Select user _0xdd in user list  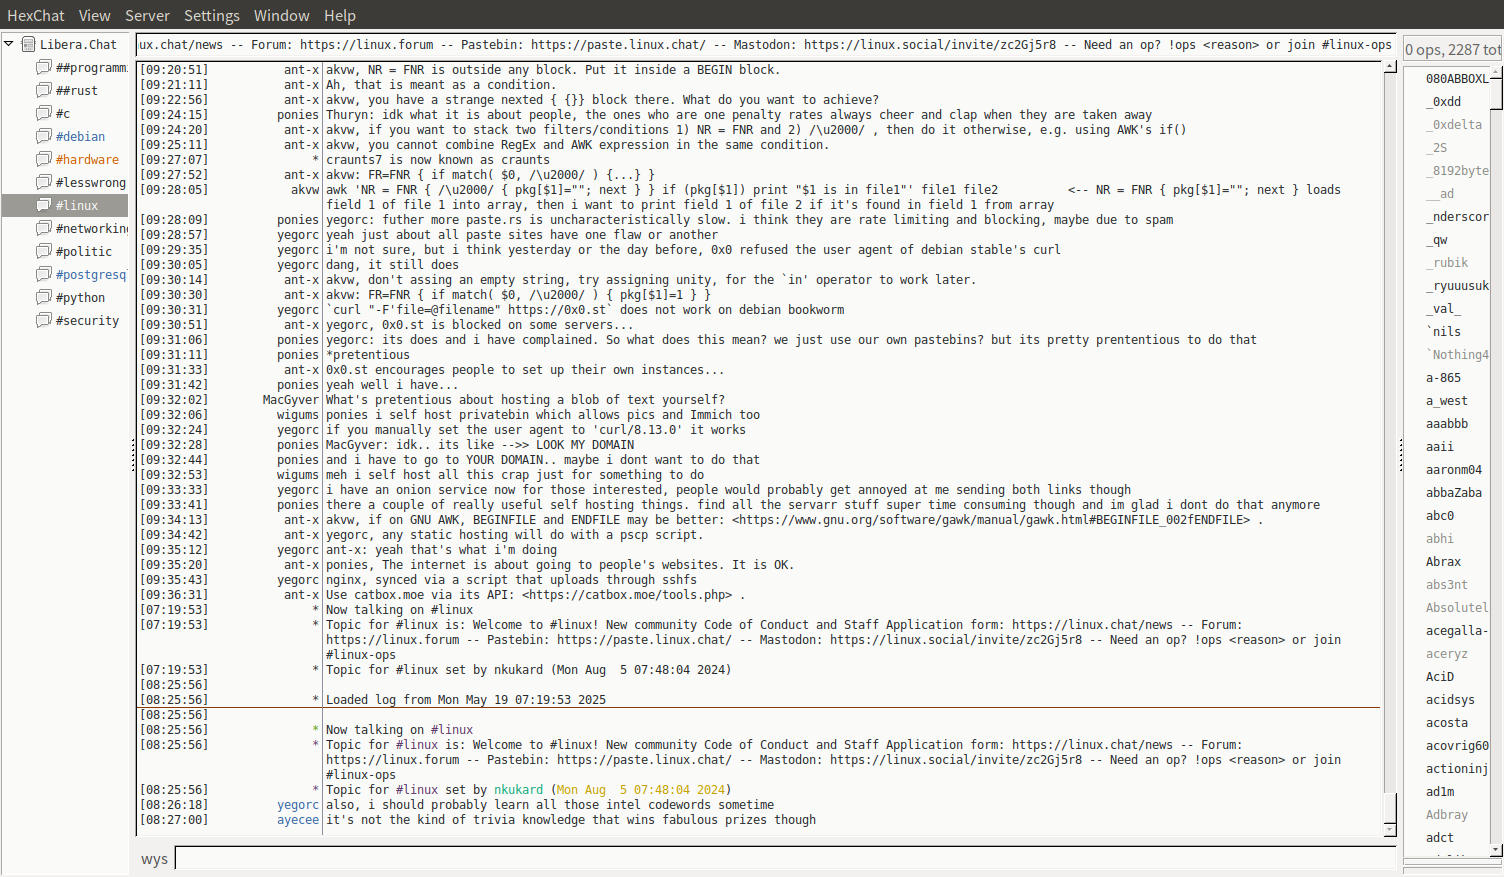point(1444,102)
